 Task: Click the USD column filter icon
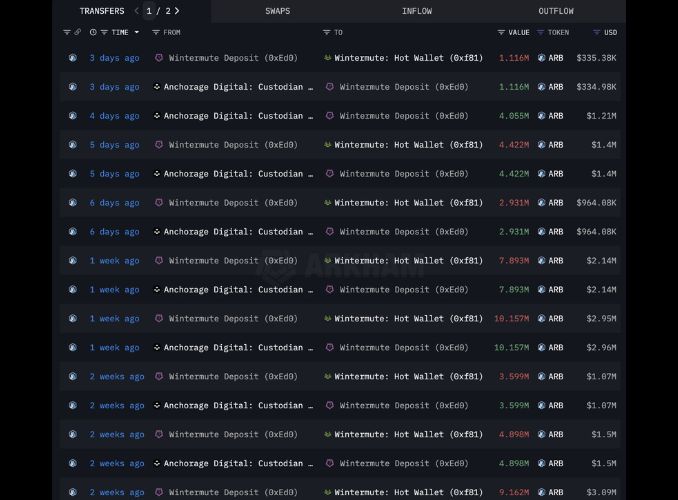[597, 32]
